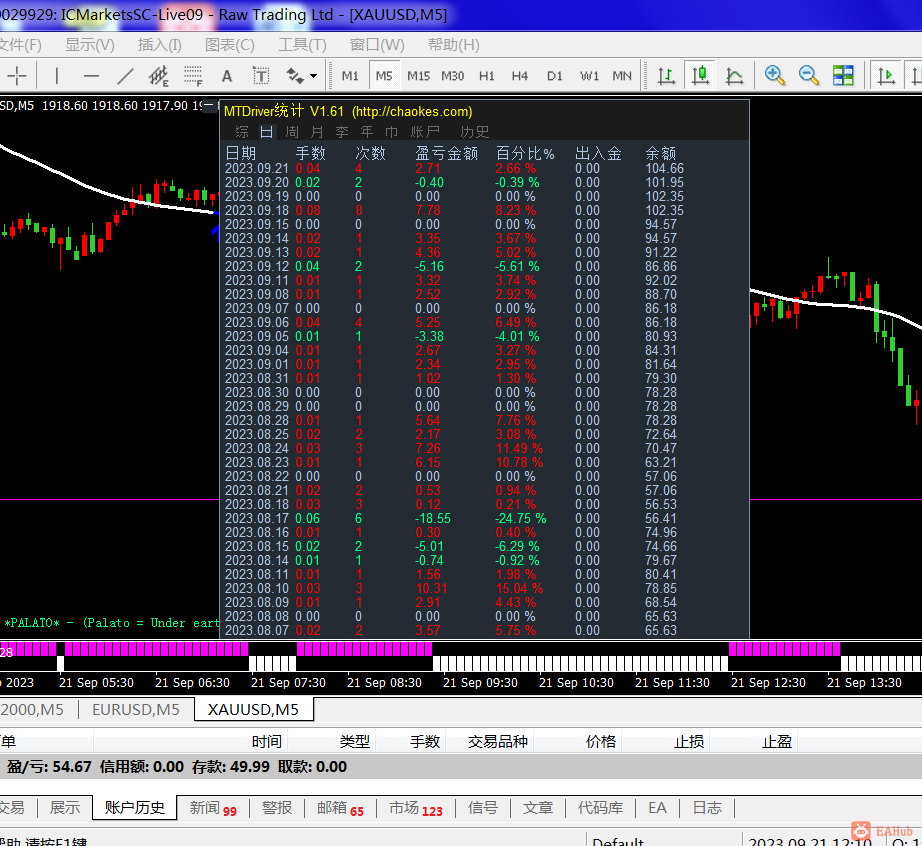Open the 帮助(H) menu
Screen dimensions: 922x846
pos(453,45)
